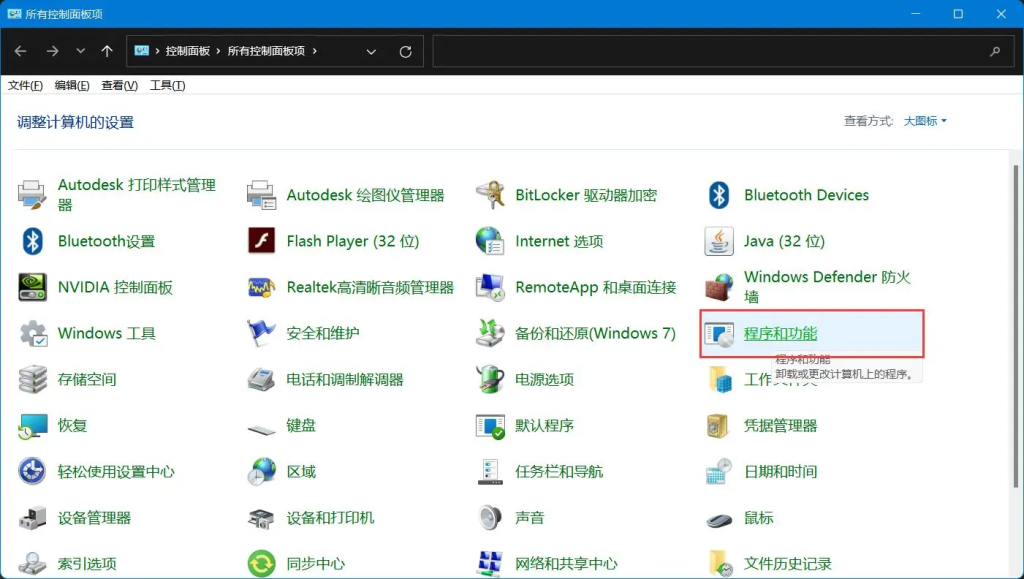Open the Bluetooth Devices icon
This screenshot has width=1024, height=579.
[719, 195]
